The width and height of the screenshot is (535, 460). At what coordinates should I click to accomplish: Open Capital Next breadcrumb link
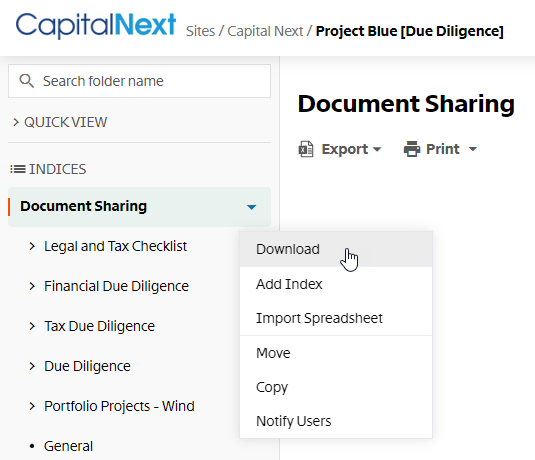(265, 31)
